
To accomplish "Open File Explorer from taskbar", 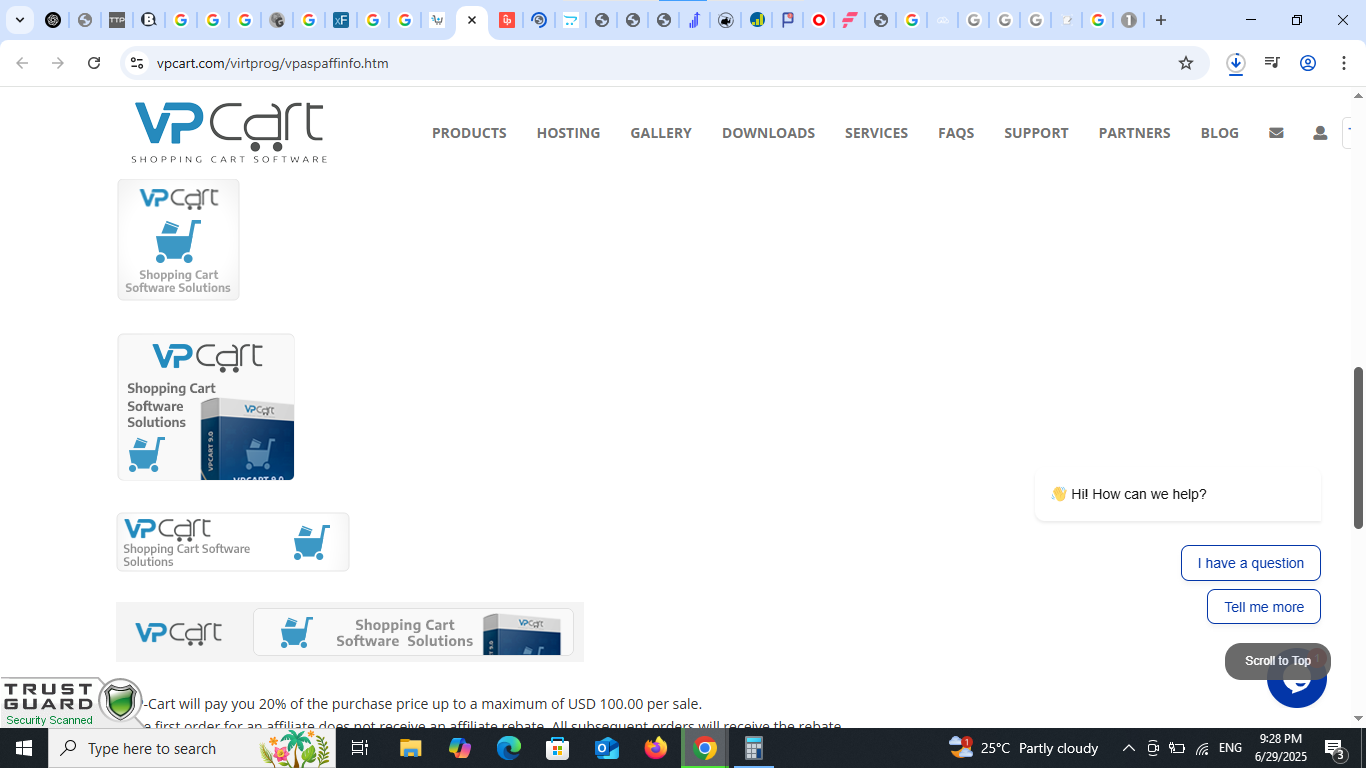I will pyautogui.click(x=411, y=748).
